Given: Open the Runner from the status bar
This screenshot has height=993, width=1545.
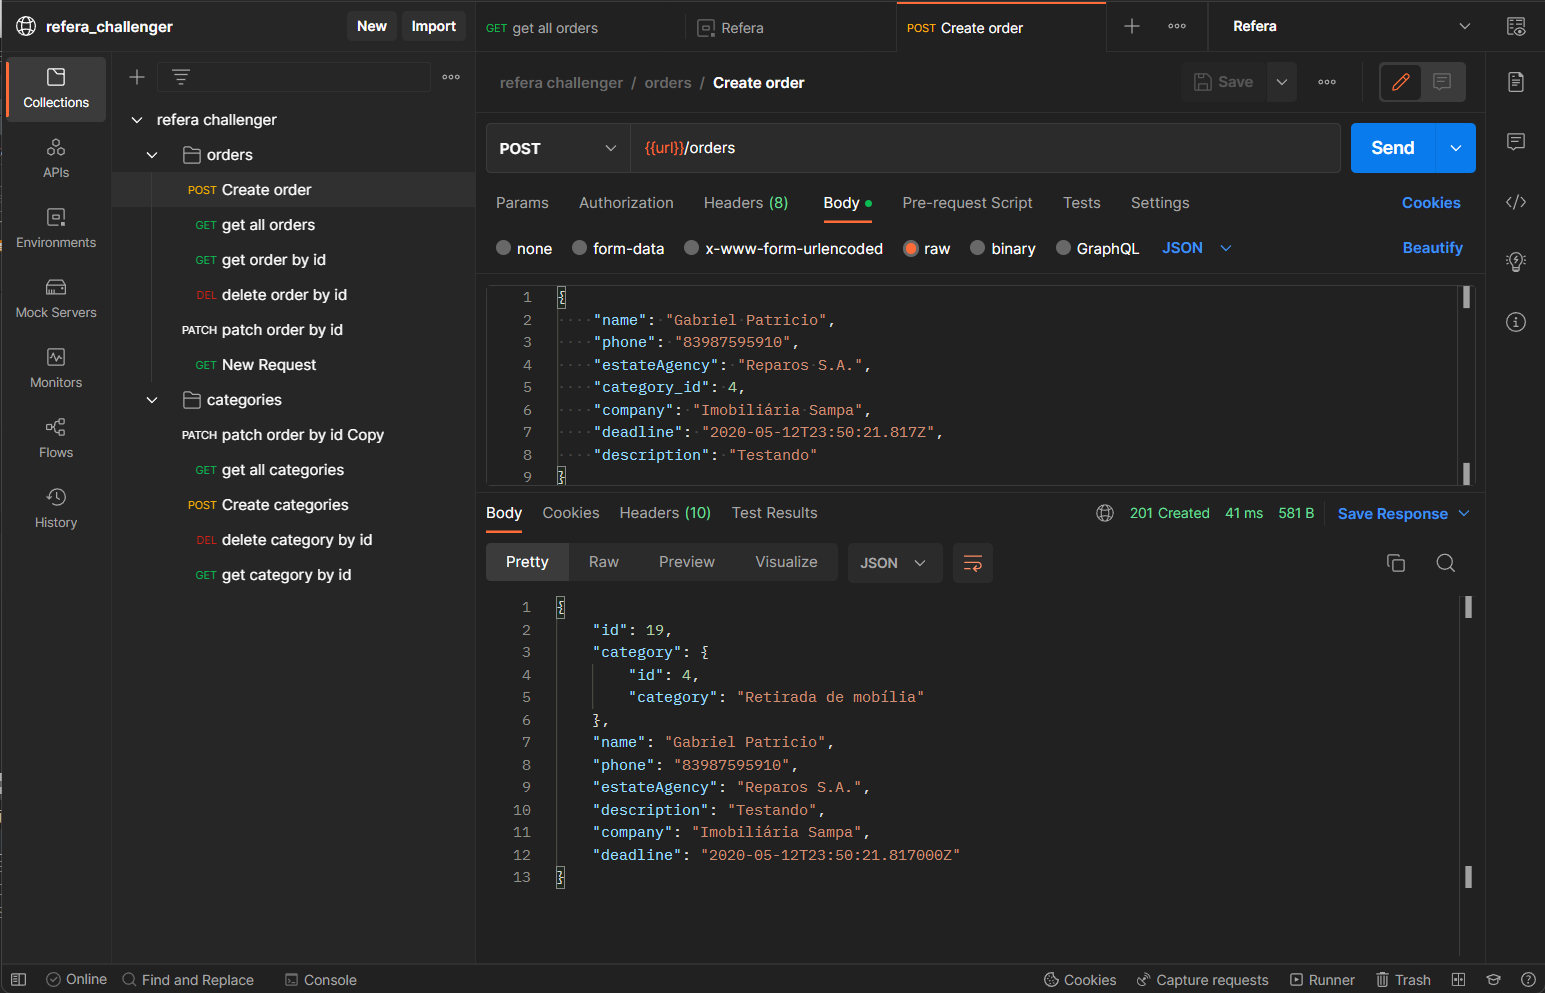Looking at the screenshot, I should click(1322, 979).
